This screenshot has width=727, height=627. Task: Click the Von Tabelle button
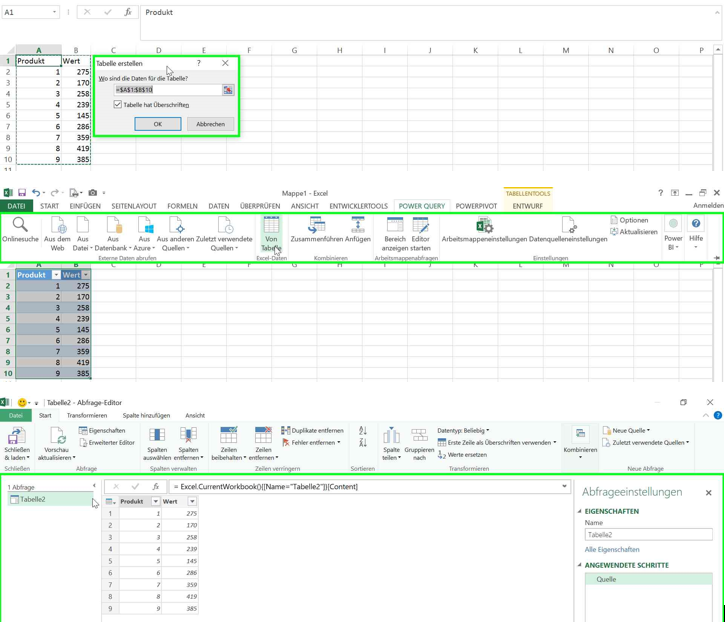[271, 234]
